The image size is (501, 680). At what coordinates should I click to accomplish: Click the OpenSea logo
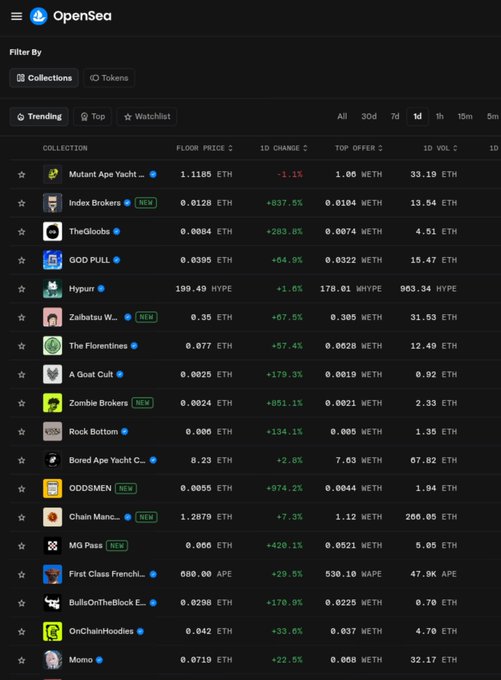[71, 16]
